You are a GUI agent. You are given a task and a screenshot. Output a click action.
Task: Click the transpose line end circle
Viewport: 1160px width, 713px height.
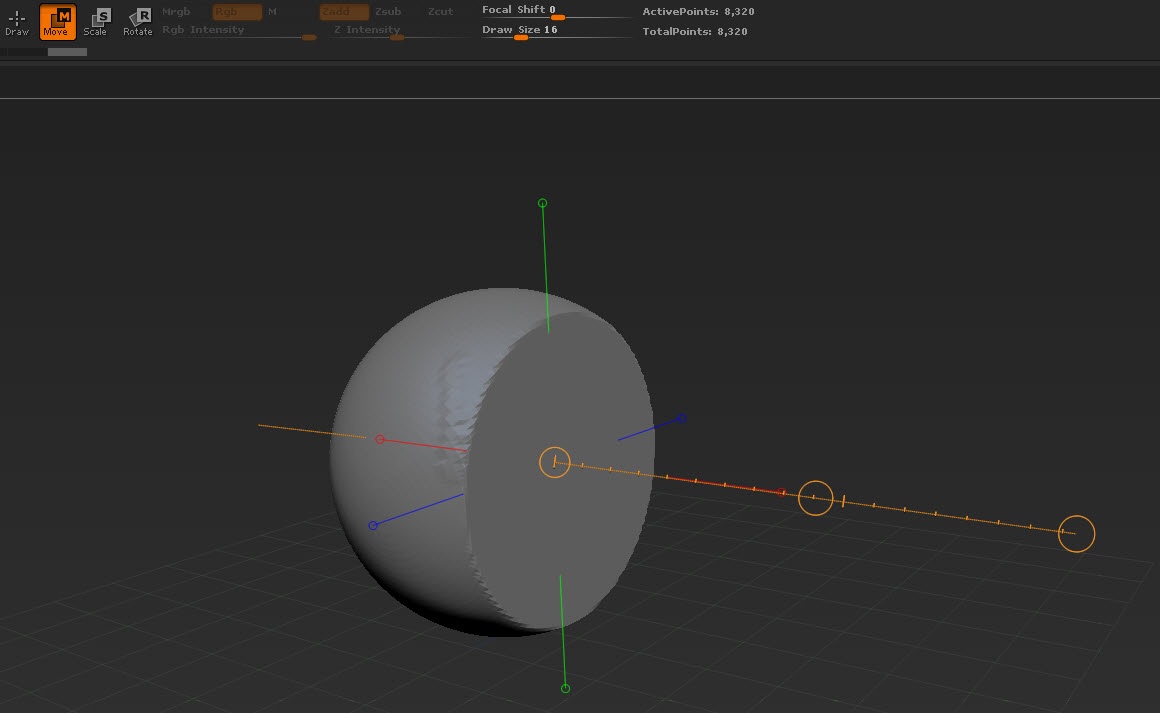pos(1076,533)
